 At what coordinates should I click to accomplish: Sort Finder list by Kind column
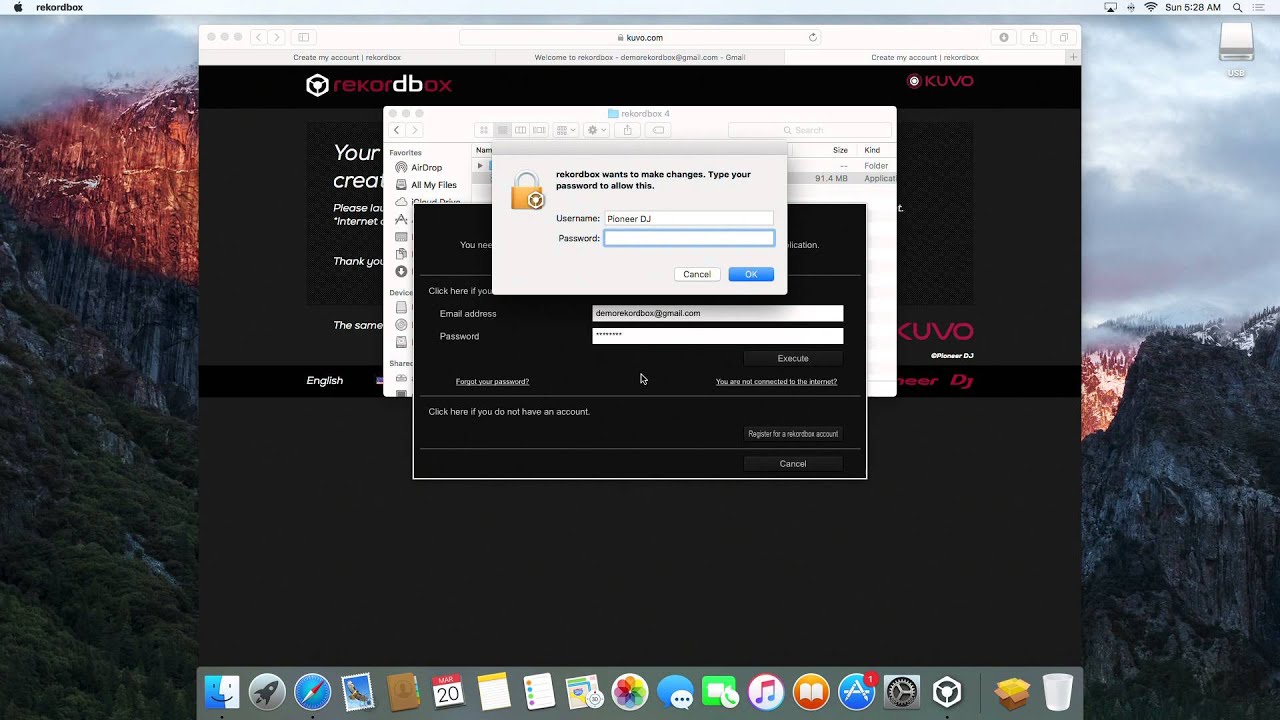(x=872, y=150)
